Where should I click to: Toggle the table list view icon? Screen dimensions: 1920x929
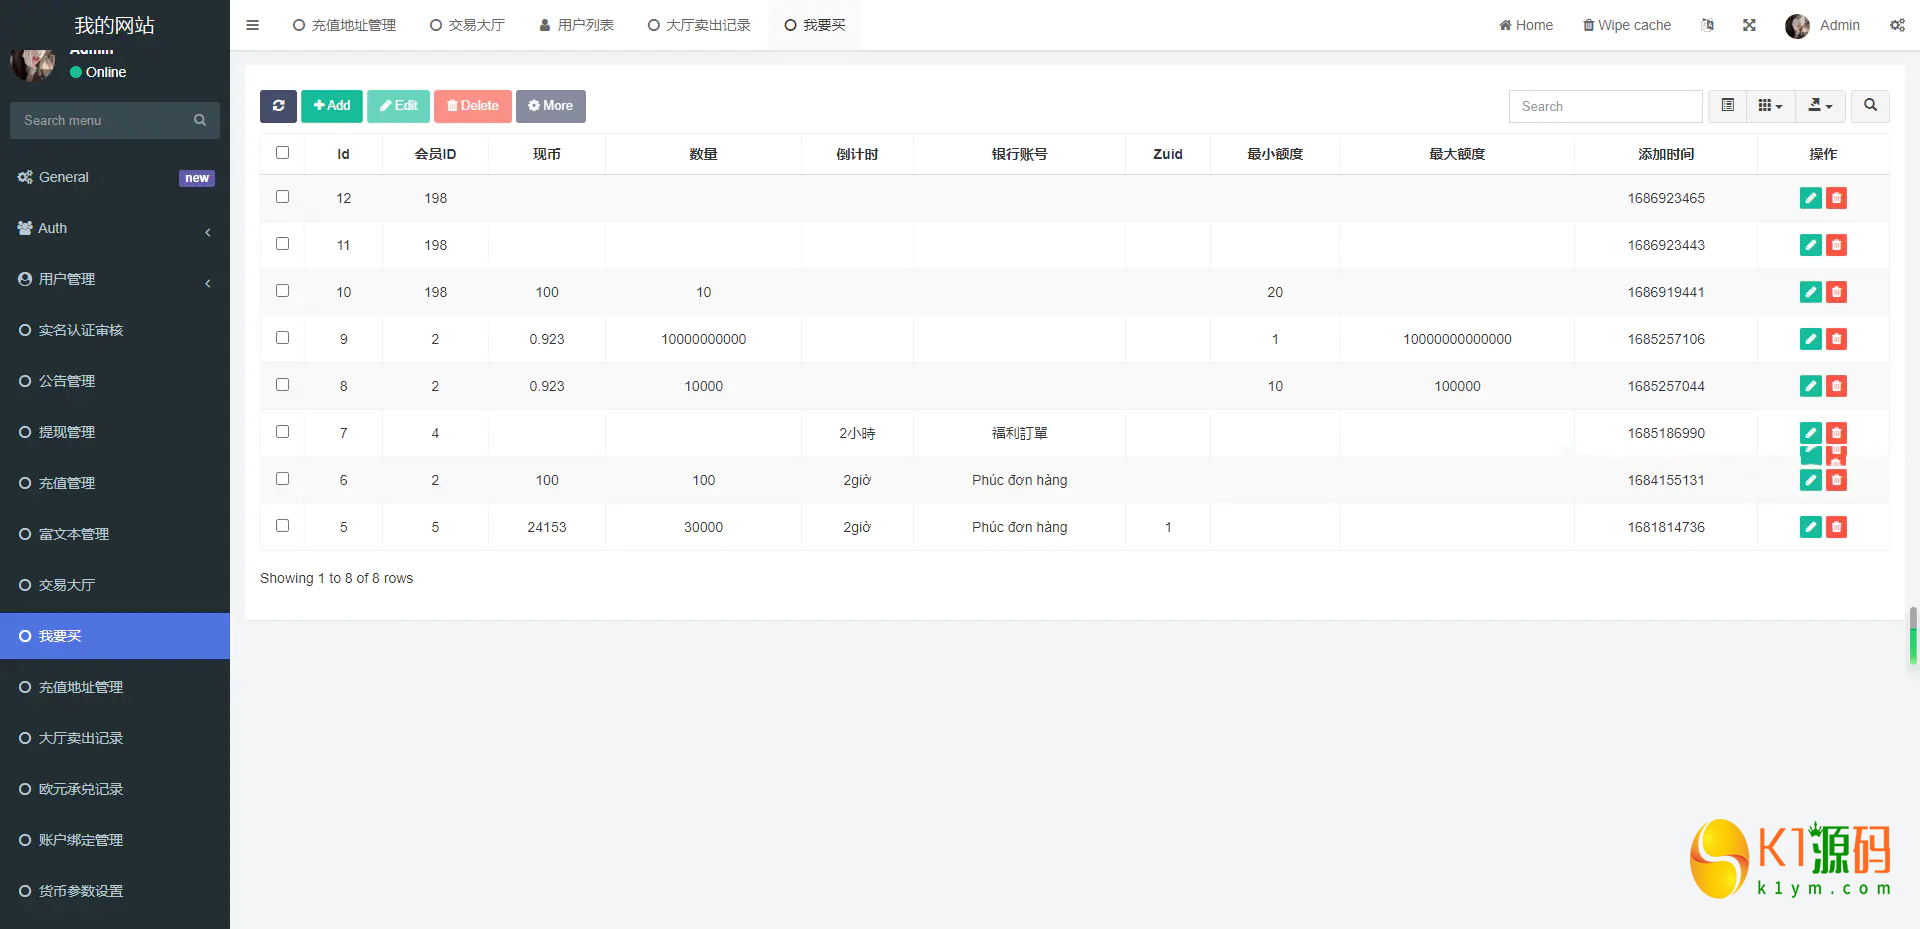click(1727, 106)
